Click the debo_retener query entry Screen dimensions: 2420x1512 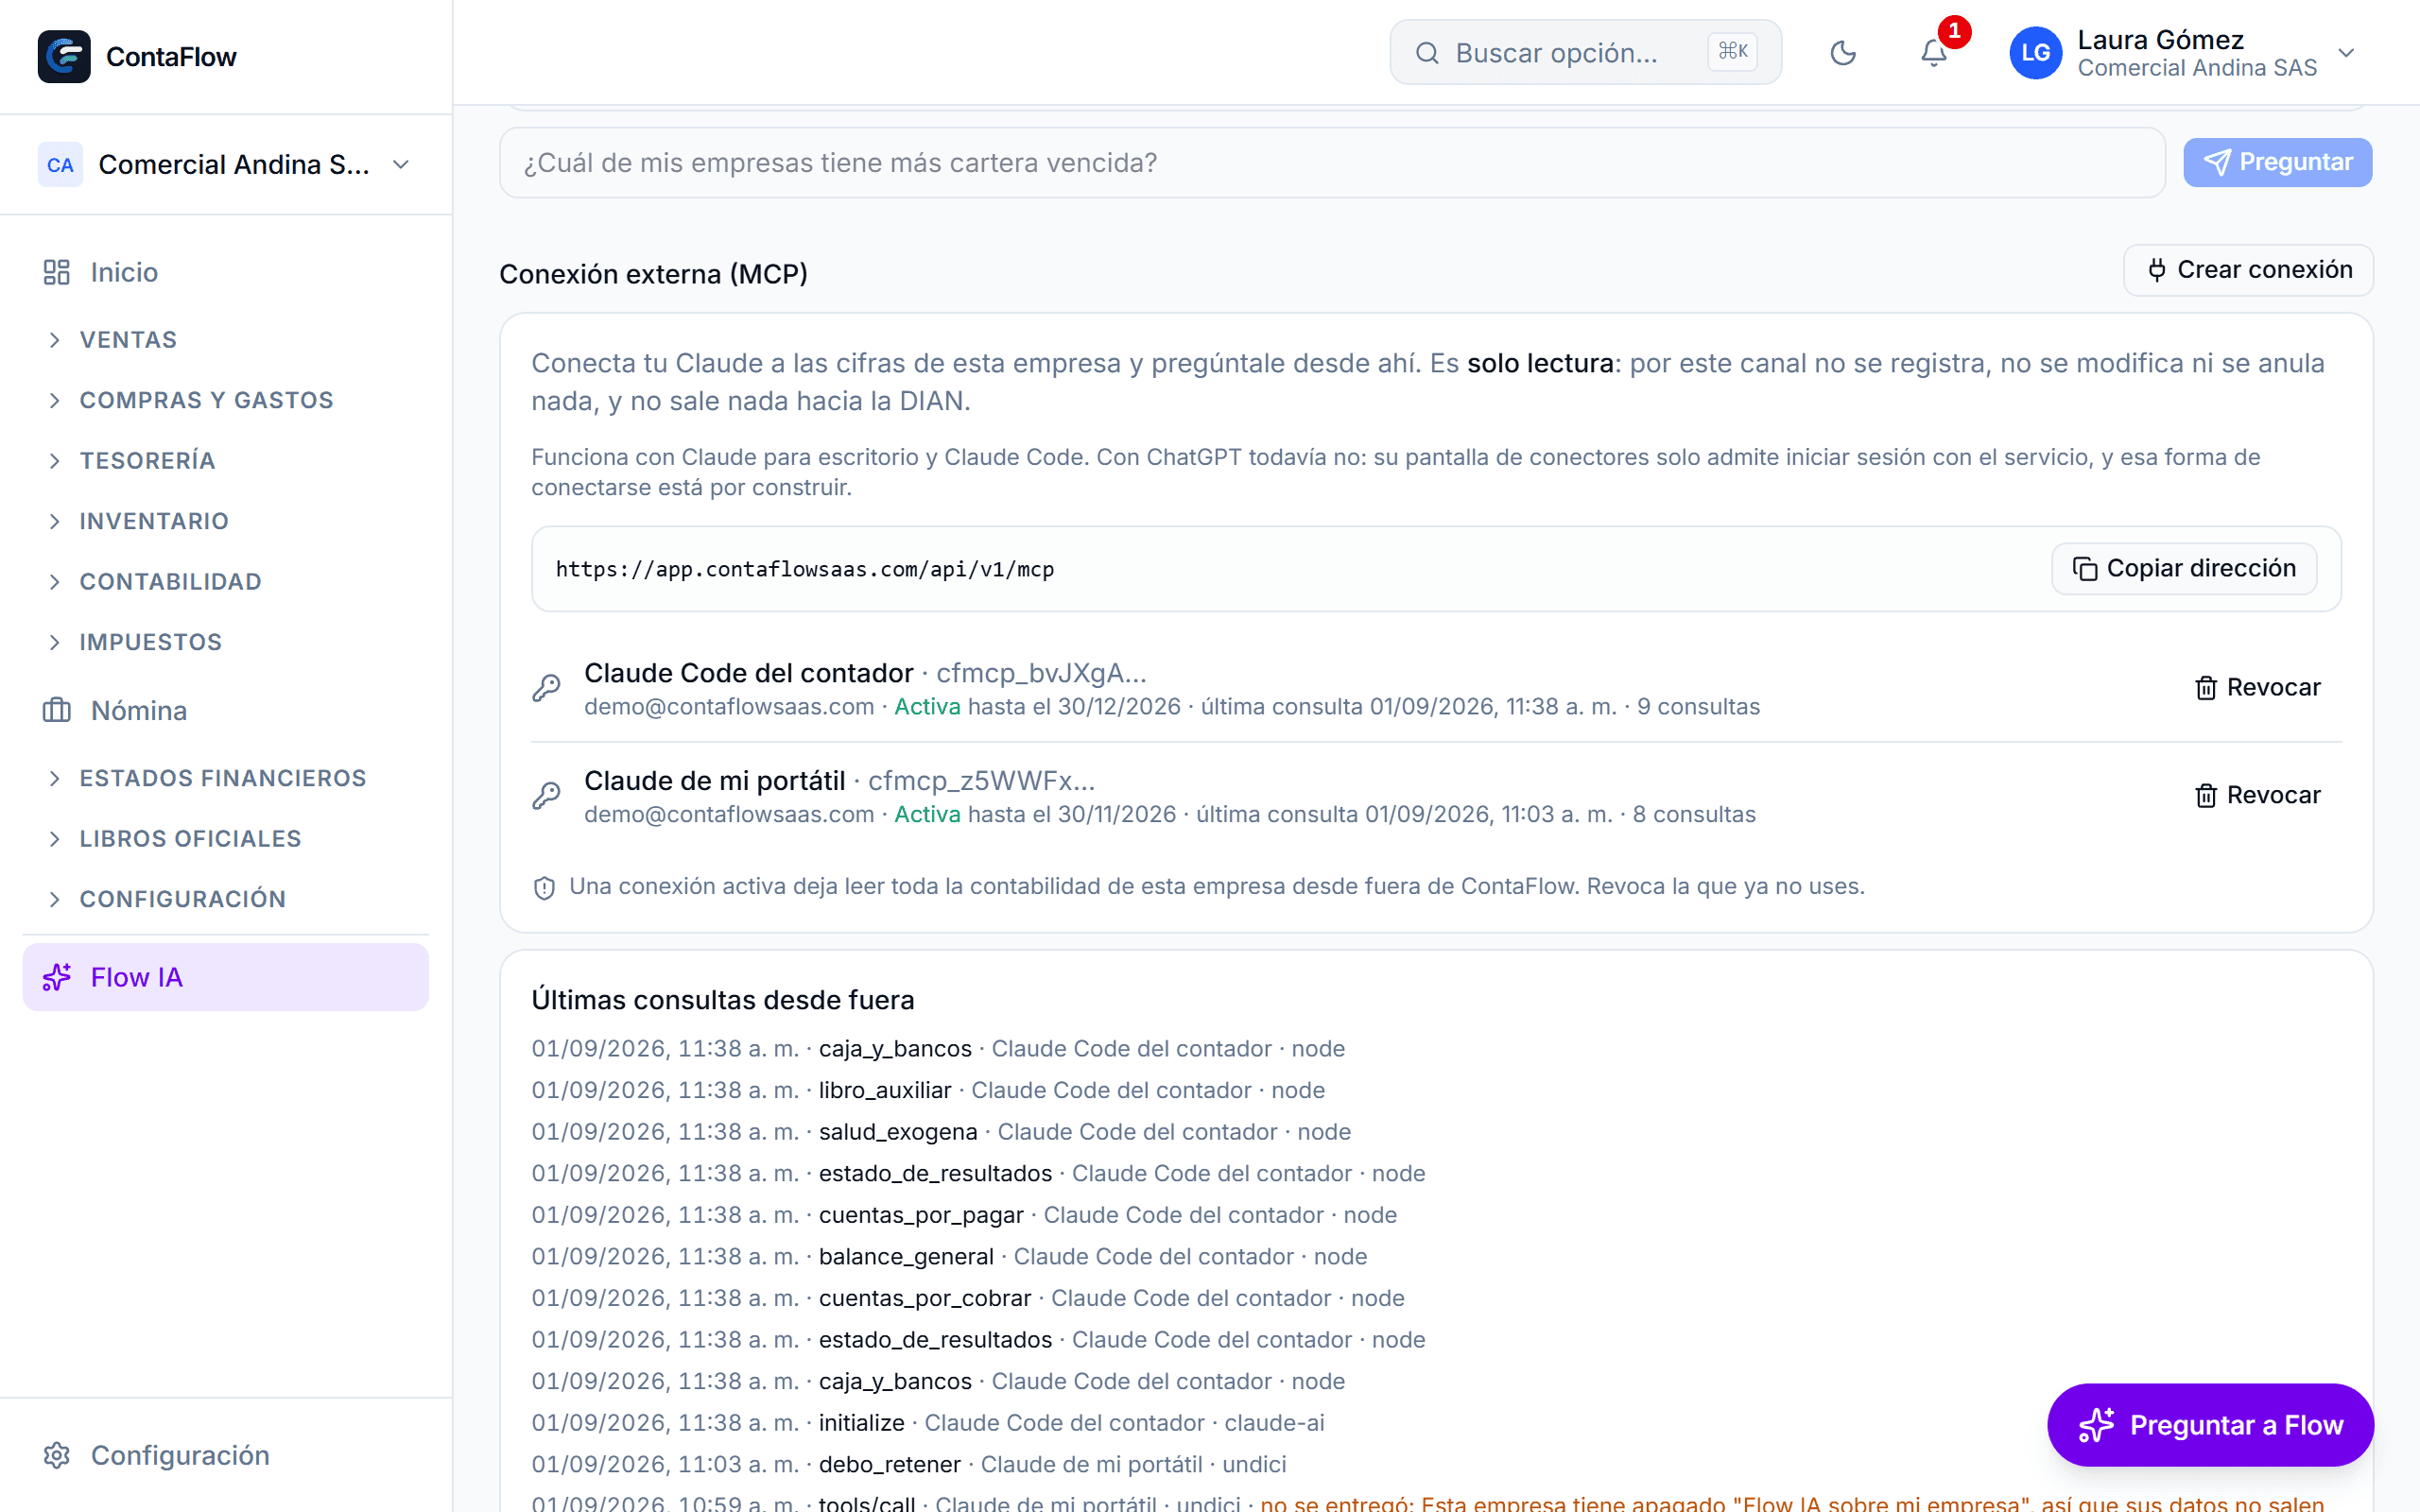890,1465
